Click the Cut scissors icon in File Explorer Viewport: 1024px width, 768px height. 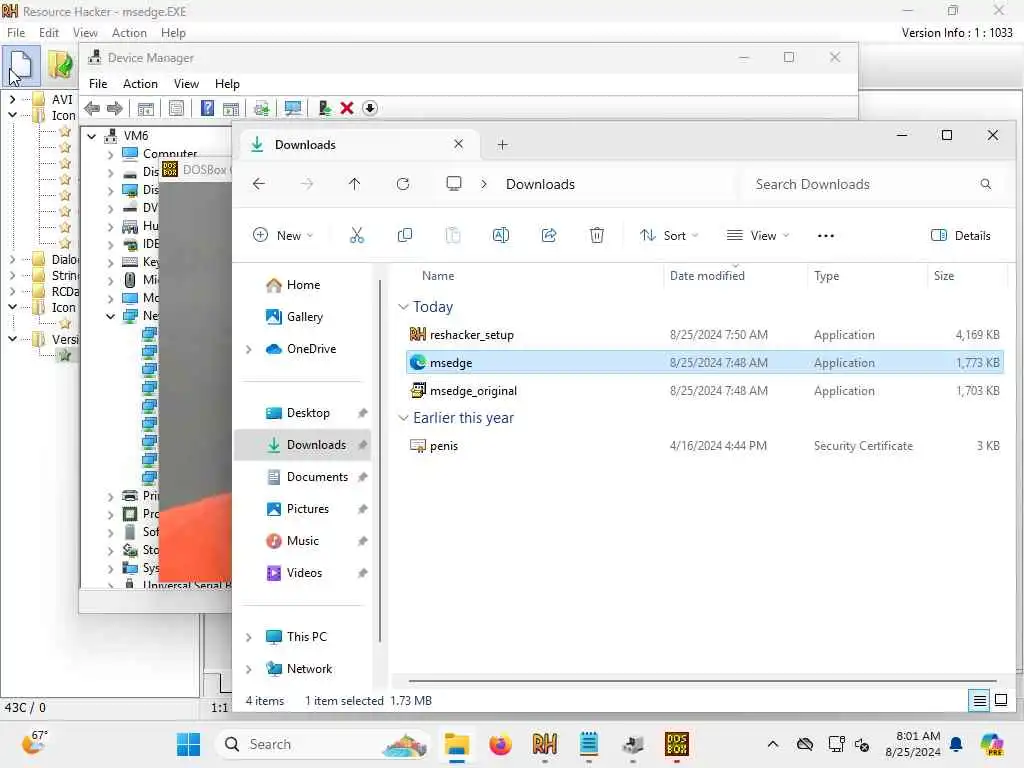357,236
